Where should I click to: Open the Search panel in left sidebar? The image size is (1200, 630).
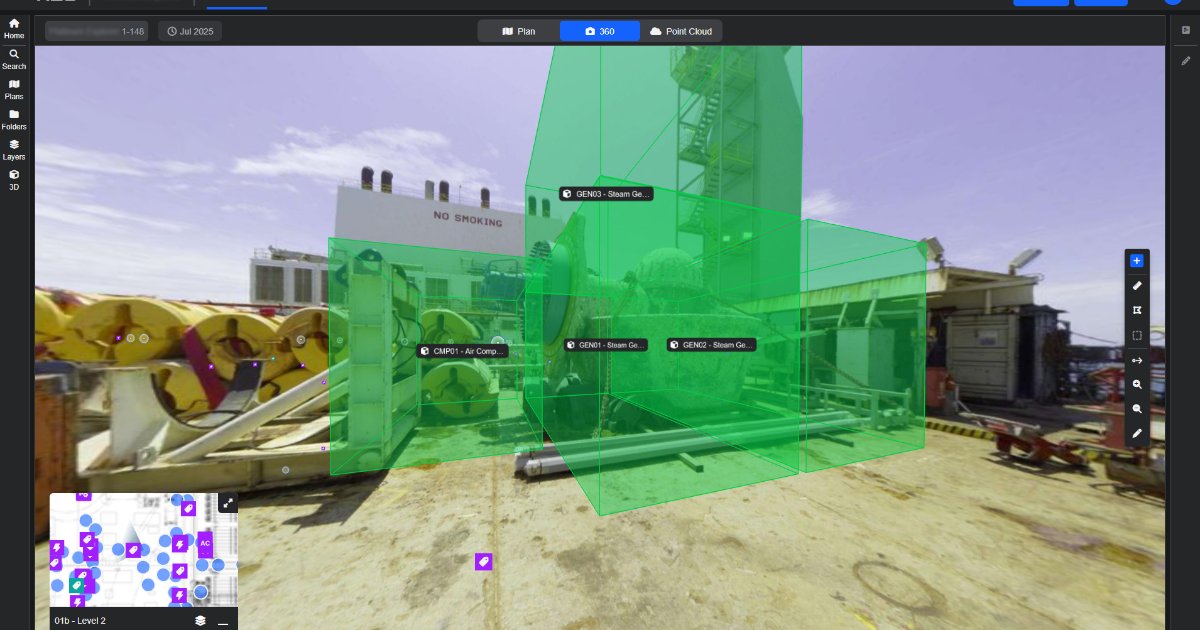click(x=14, y=58)
